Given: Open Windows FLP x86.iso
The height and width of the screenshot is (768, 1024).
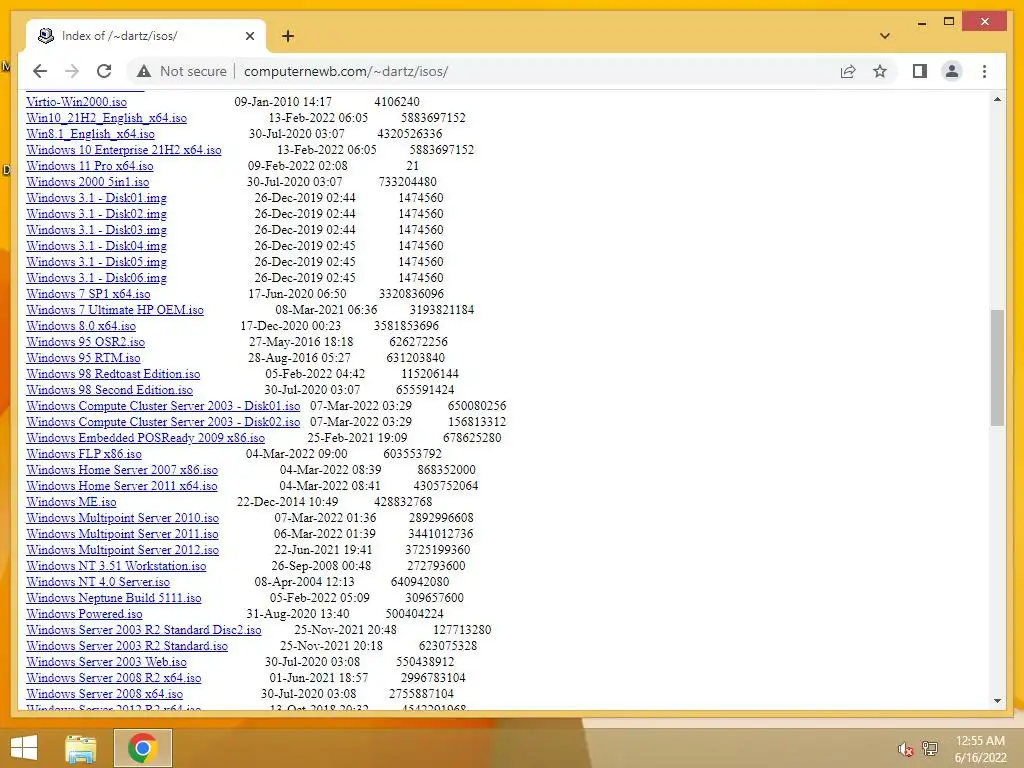Looking at the screenshot, I should (84, 454).
